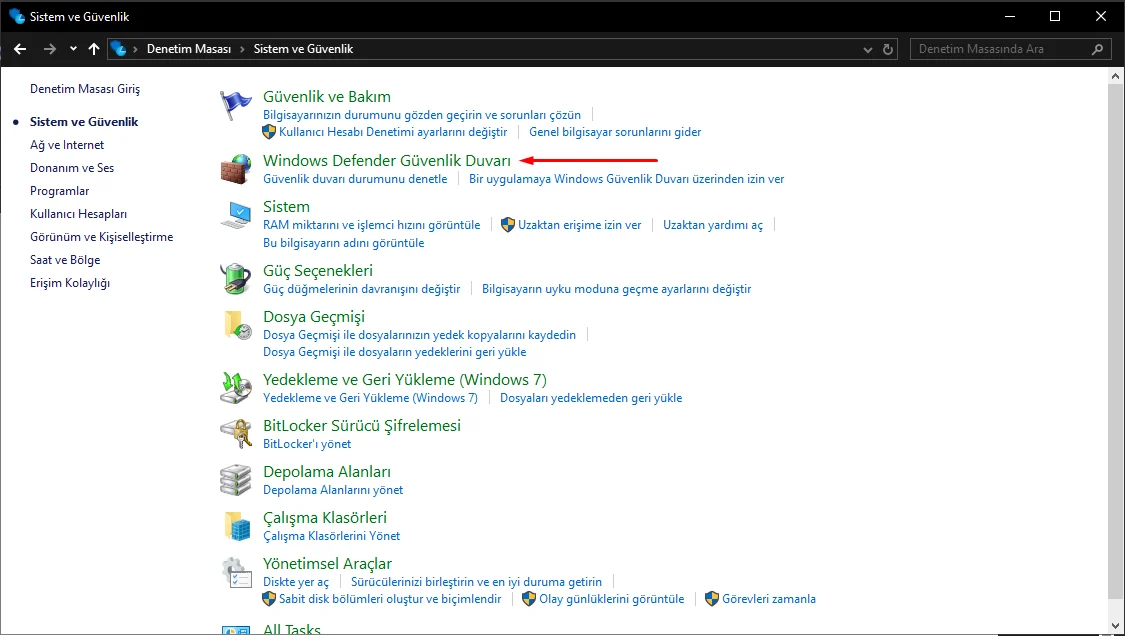
Task: Open Denetim Masası Giriş in the sidebar
Action: [x=85, y=89]
